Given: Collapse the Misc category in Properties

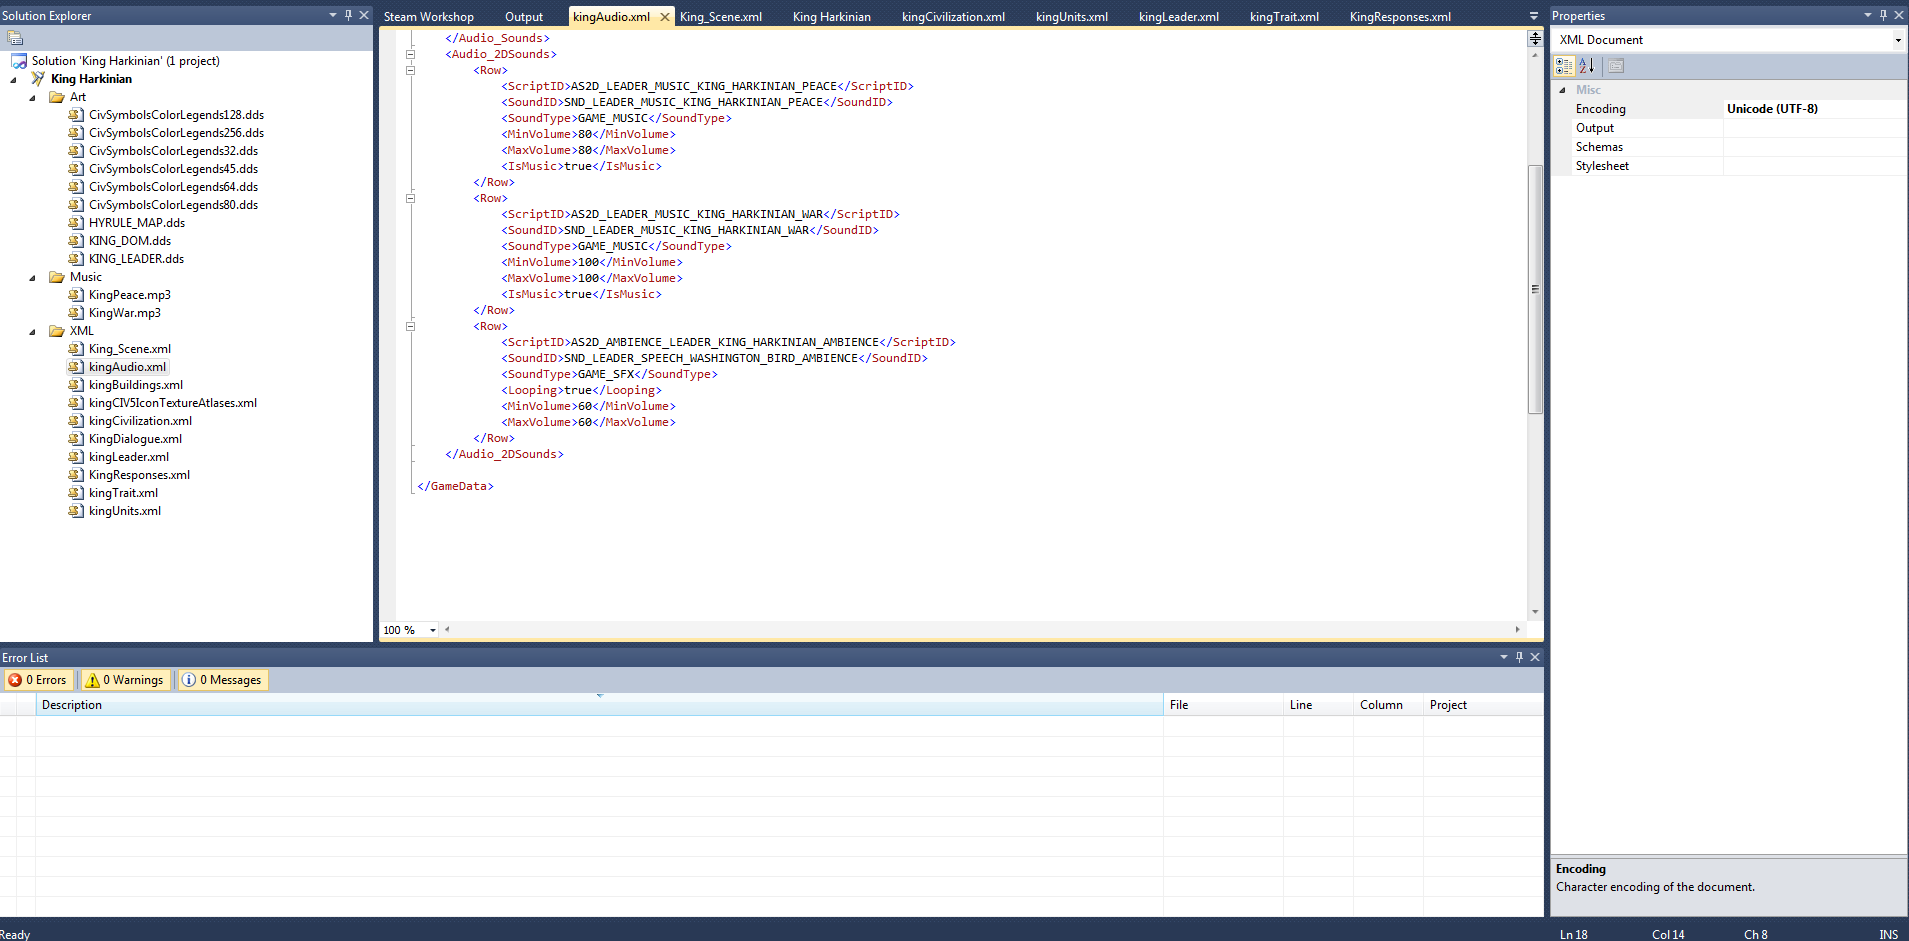Looking at the screenshot, I should tap(1562, 90).
